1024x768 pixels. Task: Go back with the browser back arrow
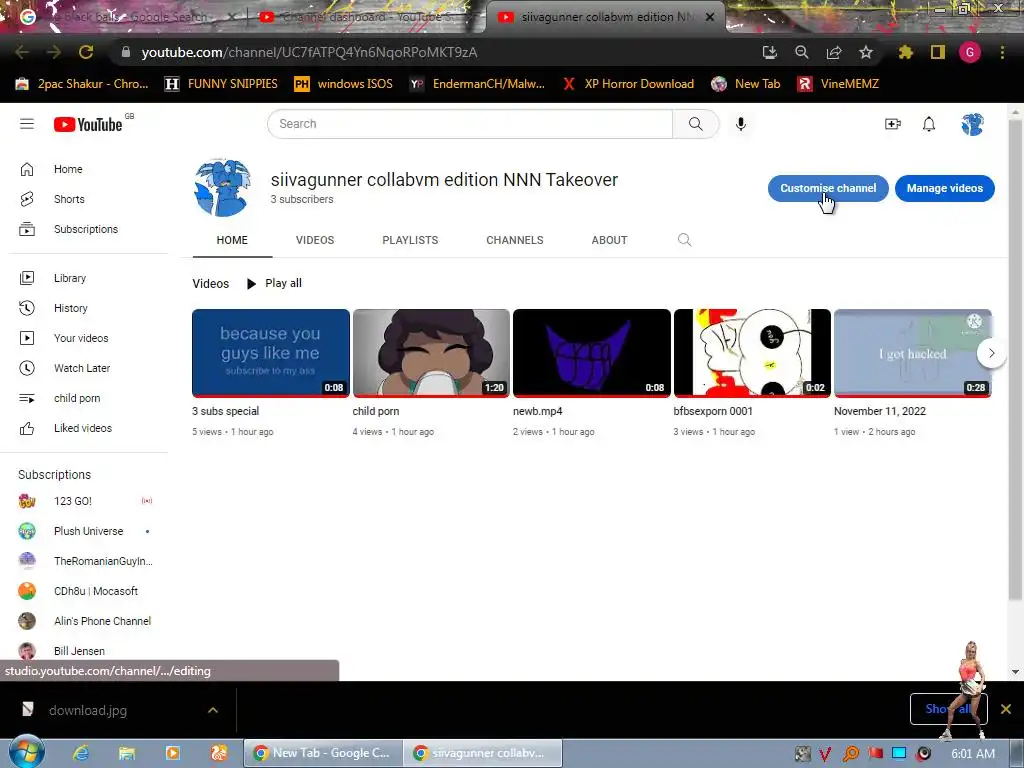22,52
